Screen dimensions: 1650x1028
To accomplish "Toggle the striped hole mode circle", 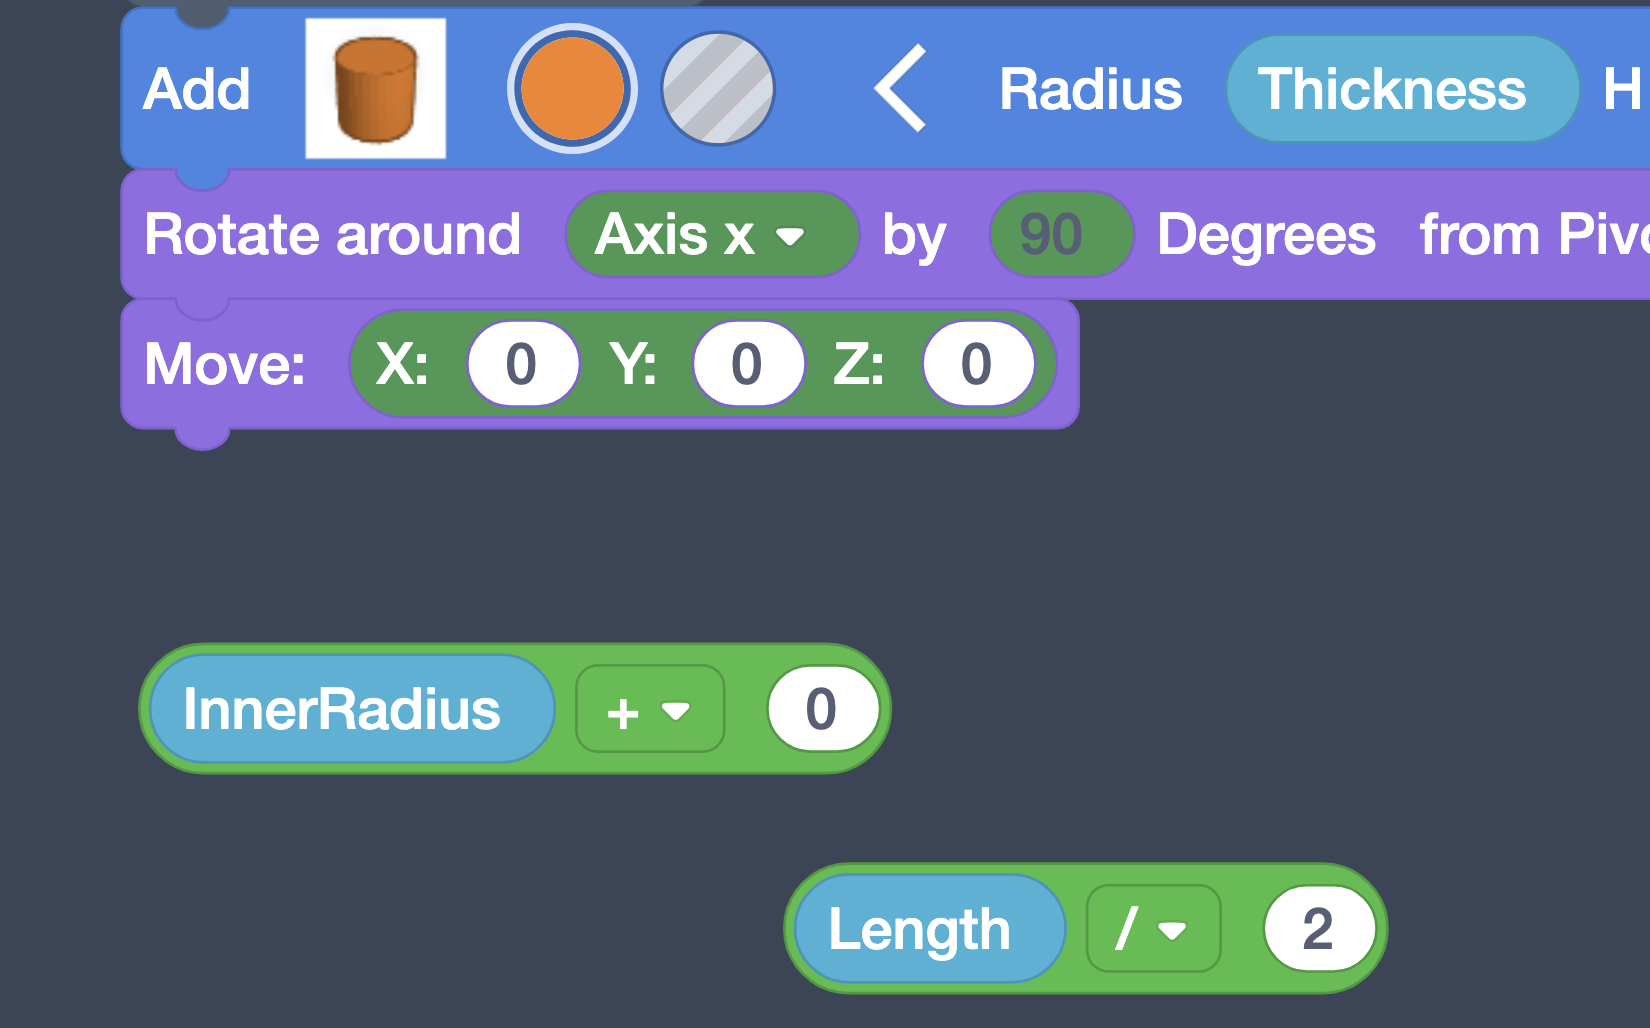I will pos(717,89).
